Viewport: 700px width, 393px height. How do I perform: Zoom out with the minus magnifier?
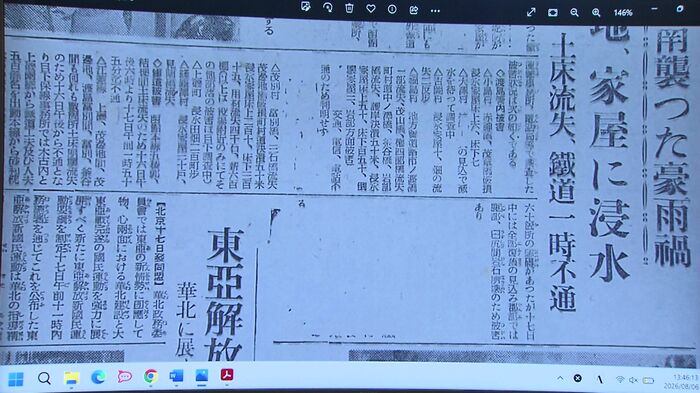[575, 13]
